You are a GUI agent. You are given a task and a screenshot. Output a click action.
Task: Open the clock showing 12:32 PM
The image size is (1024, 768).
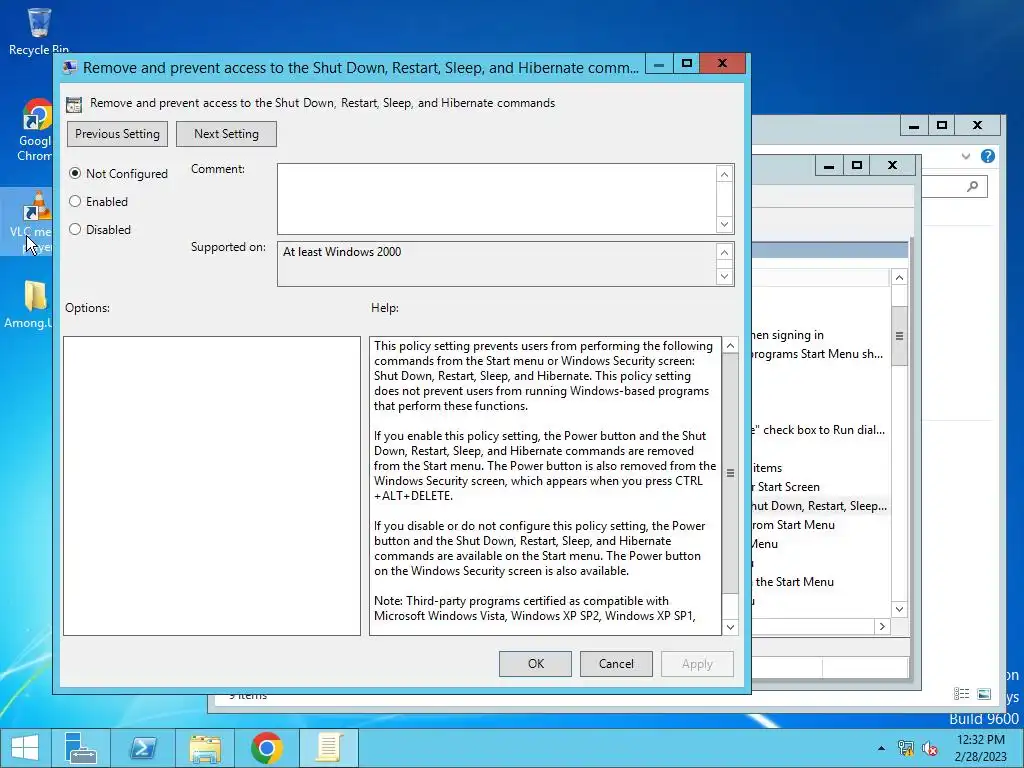(x=980, y=748)
